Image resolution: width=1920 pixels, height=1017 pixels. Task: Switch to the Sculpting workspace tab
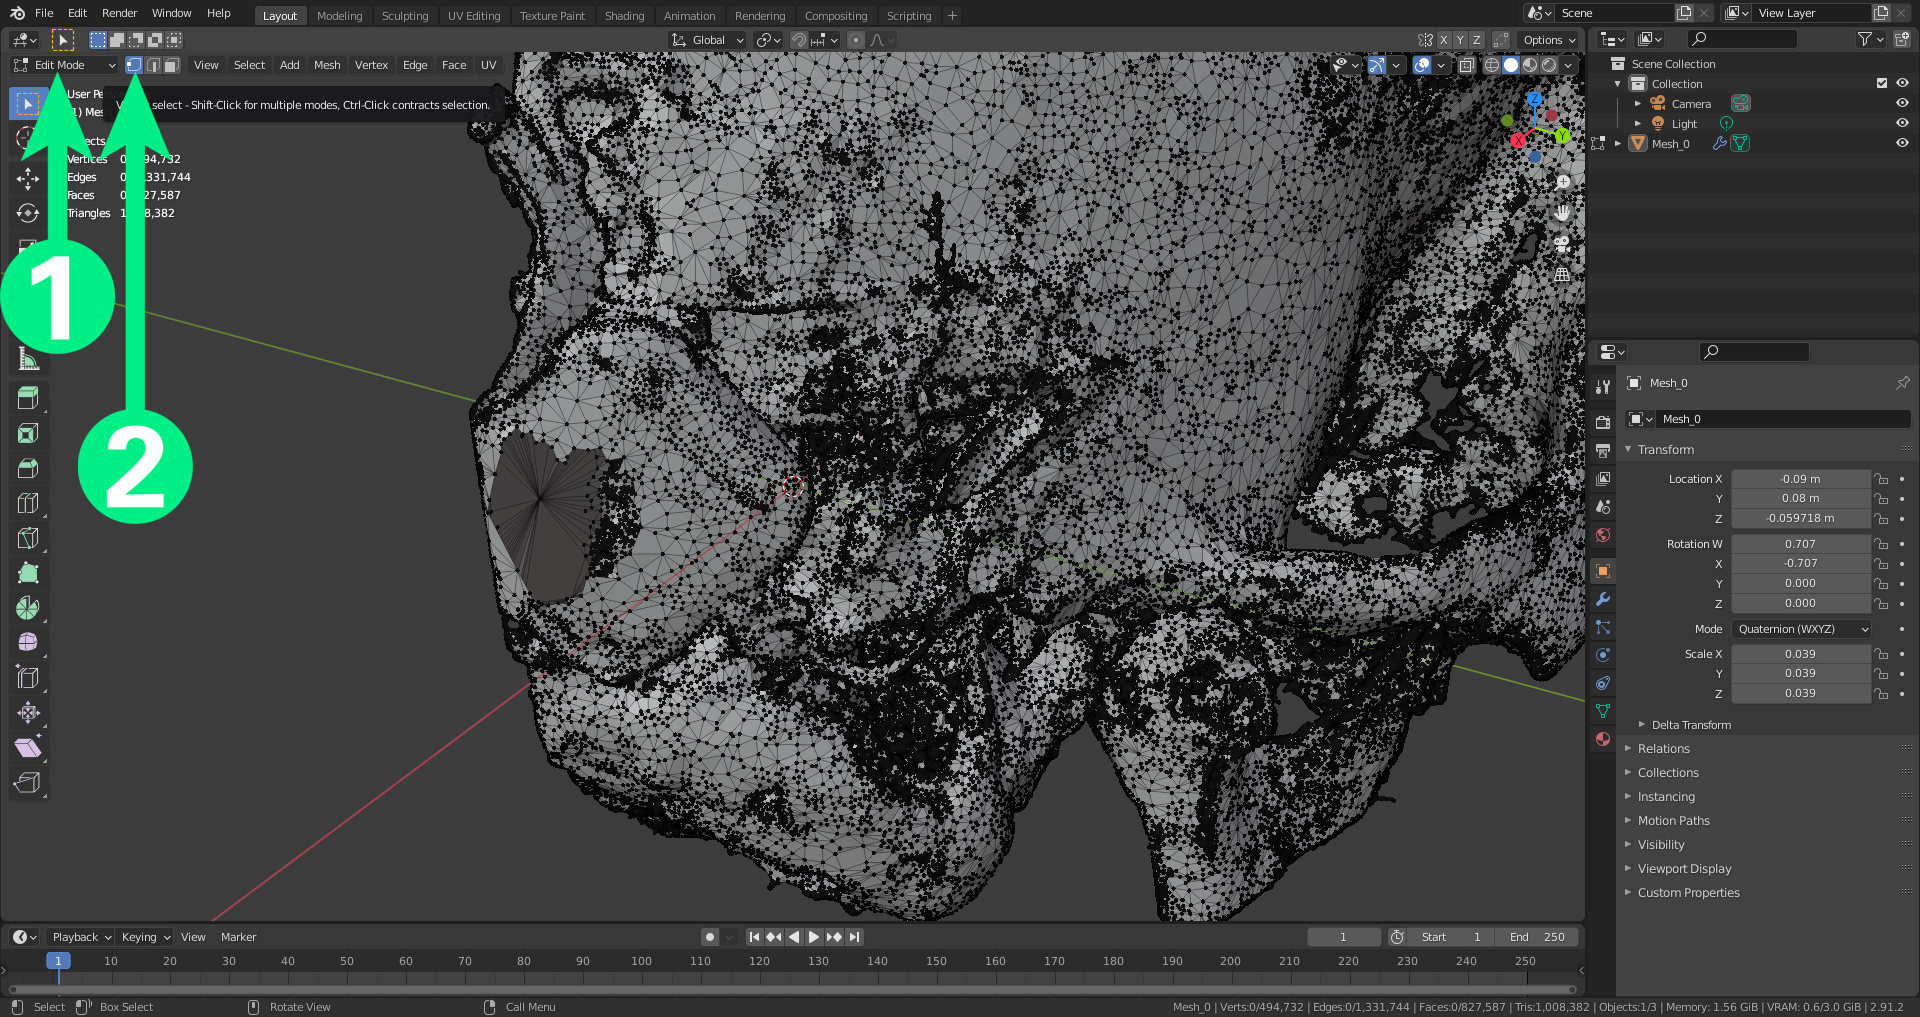pyautogui.click(x=404, y=16)
